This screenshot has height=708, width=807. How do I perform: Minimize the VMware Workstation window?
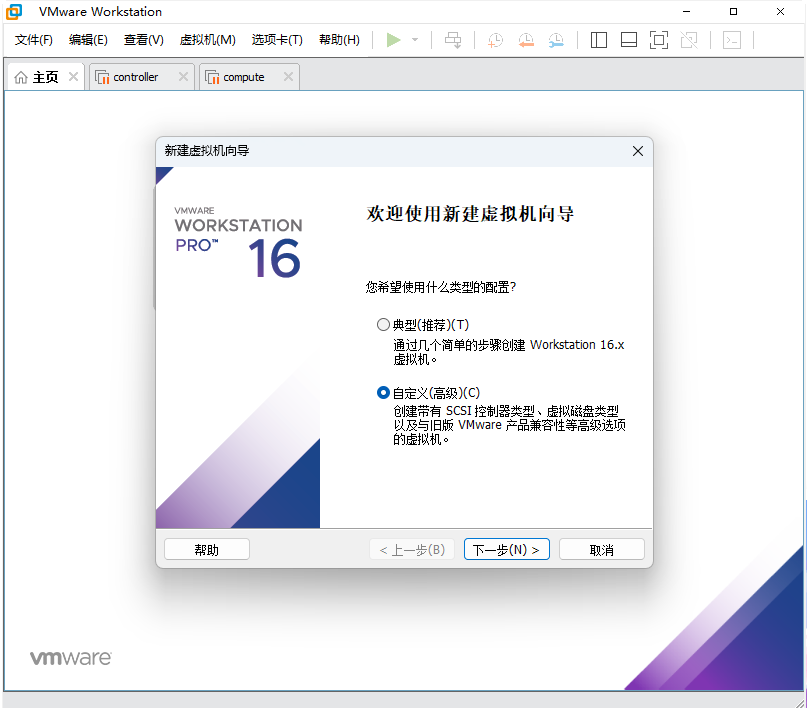[686, 11]
